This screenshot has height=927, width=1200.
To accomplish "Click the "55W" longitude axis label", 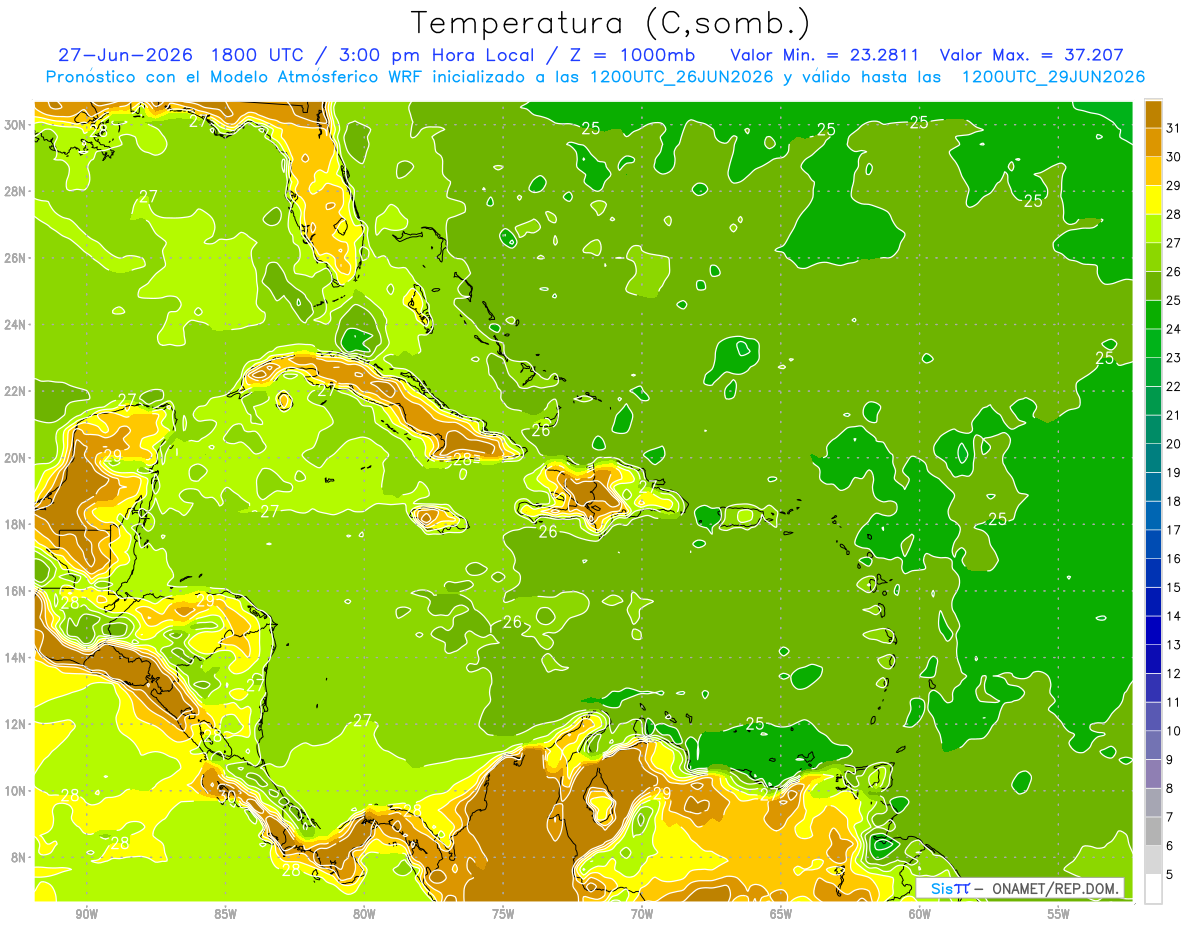I will pos(1059,914).
